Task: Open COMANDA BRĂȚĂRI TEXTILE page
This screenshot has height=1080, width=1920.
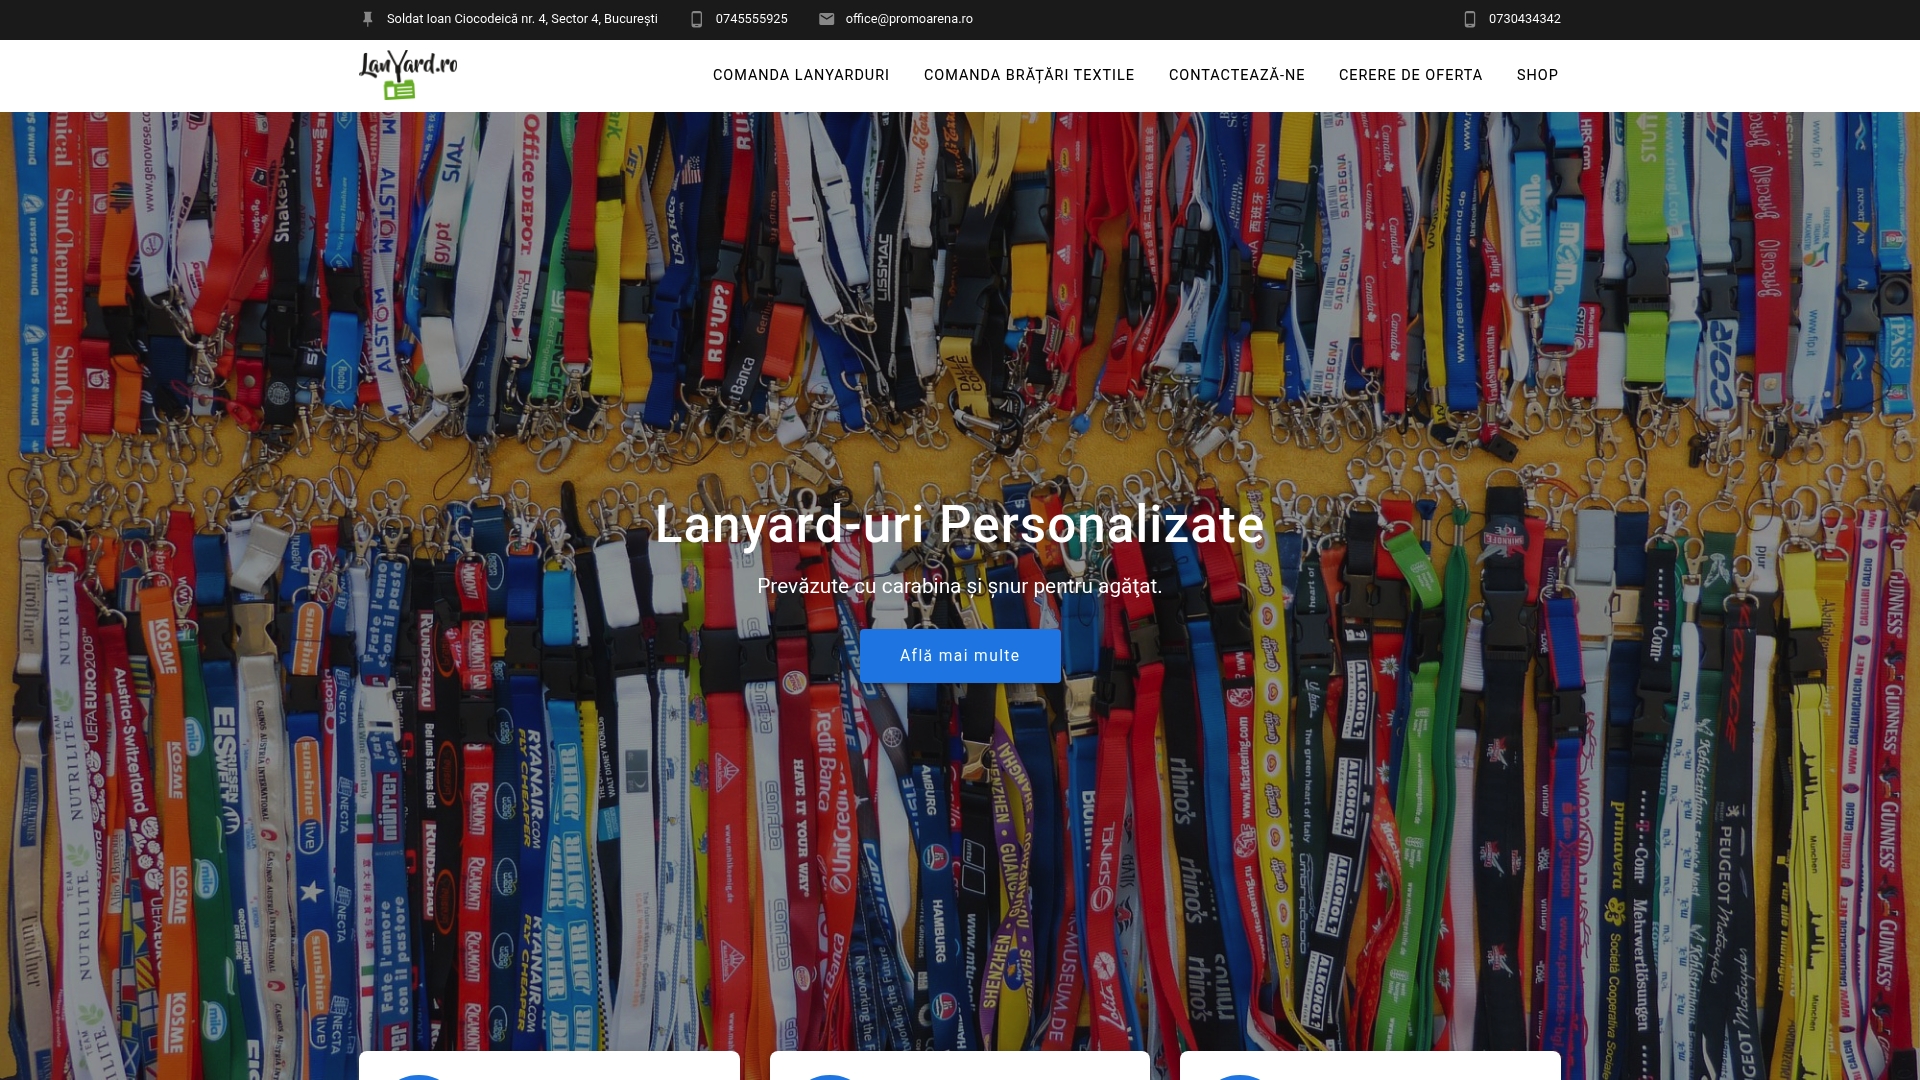Action: (1029, 75)
